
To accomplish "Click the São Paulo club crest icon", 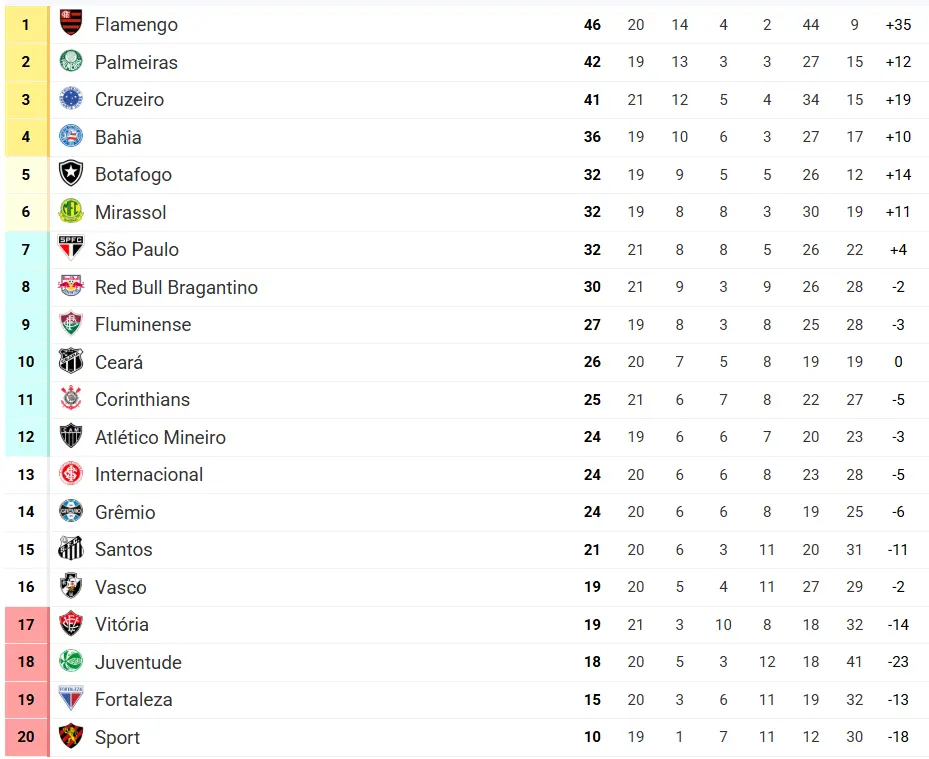I will pyautogui.click(x=71, y=249).
